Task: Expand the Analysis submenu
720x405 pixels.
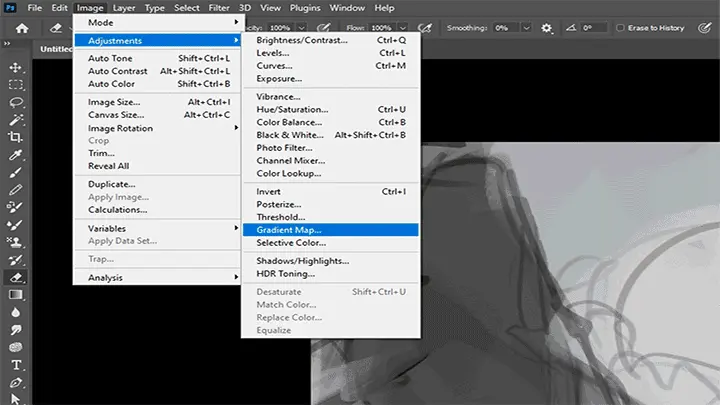Action: point(157,277)
